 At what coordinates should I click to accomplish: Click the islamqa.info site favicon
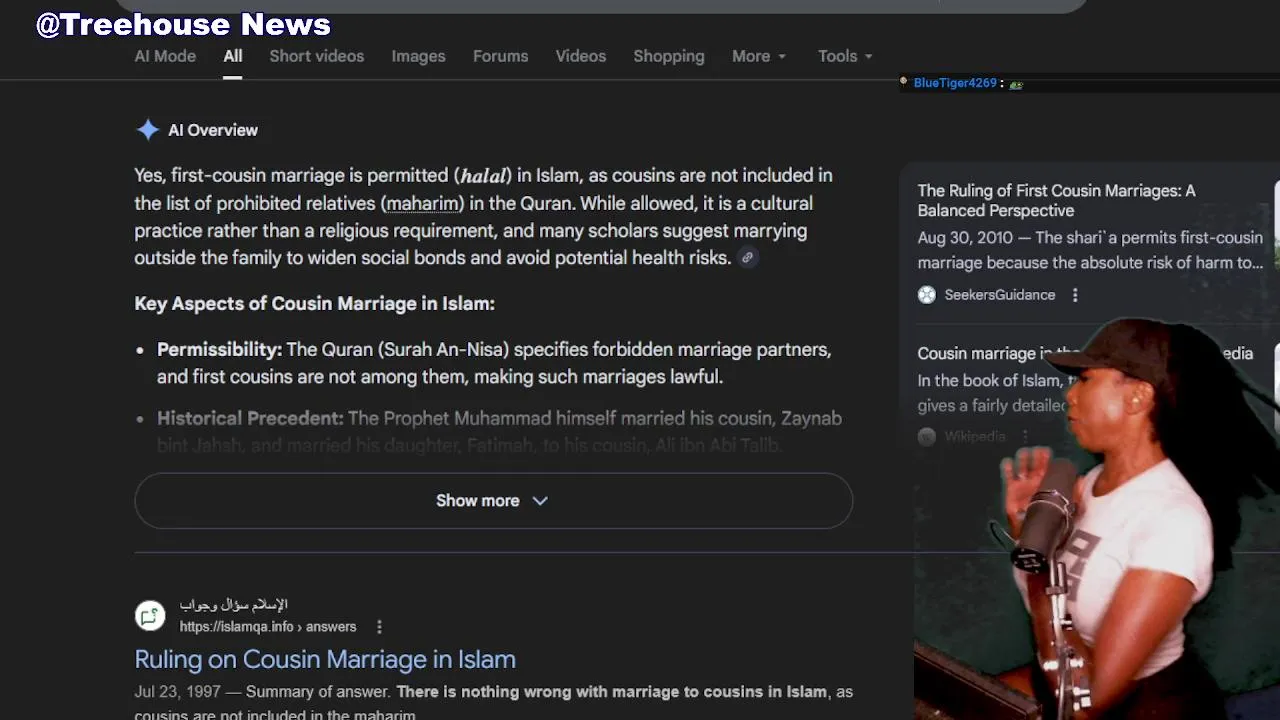[150, 616]
